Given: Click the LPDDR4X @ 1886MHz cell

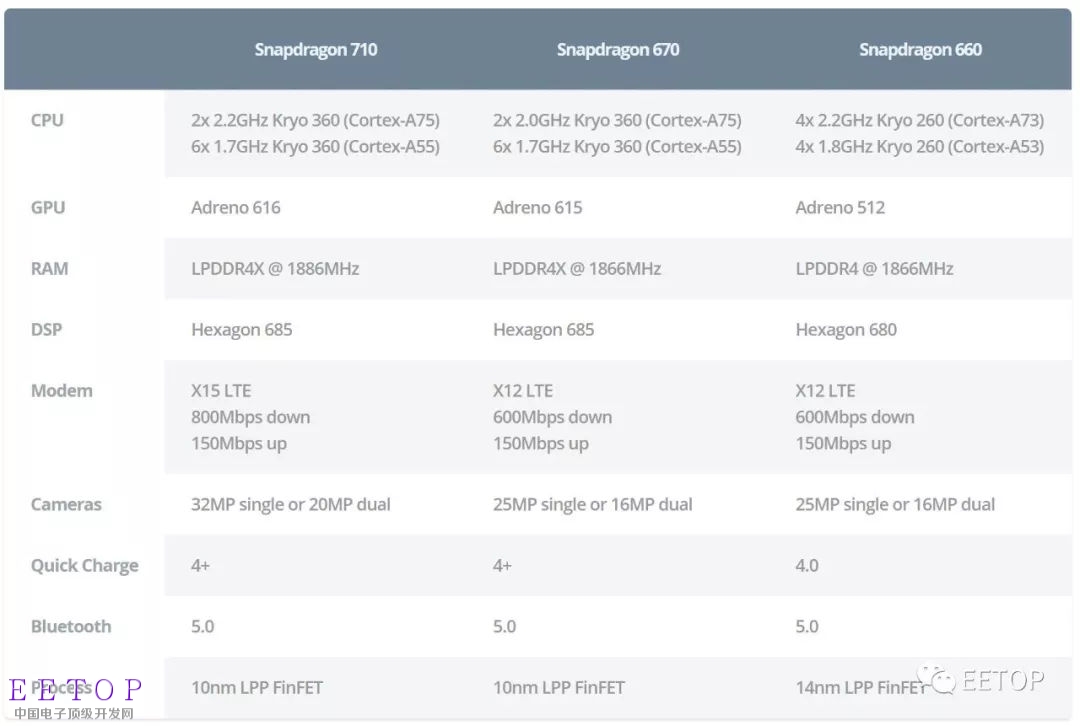Looking at the screenshot, I should (275, 269).
